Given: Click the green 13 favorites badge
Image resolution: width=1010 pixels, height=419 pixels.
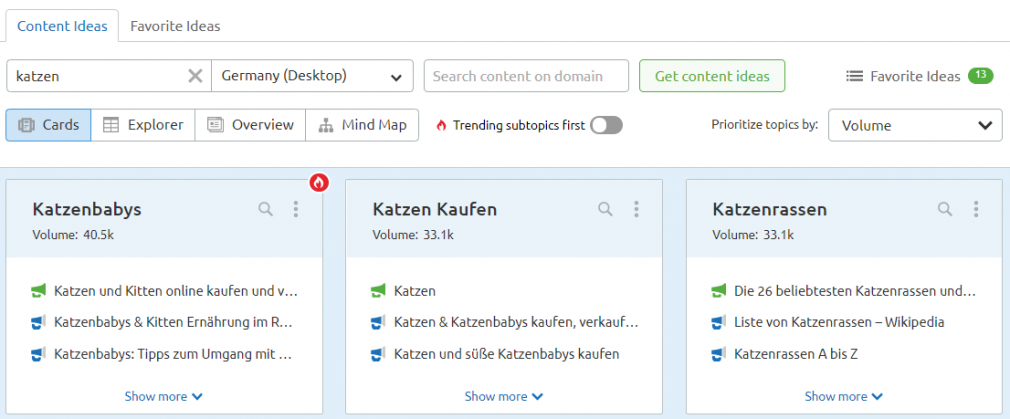Looking at the screenshot, I should [980, 75].
